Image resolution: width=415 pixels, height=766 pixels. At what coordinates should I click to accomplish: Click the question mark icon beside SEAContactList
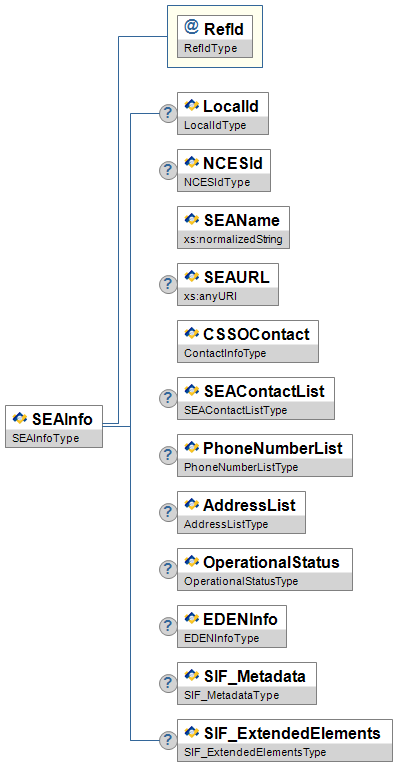coord(168,398)
